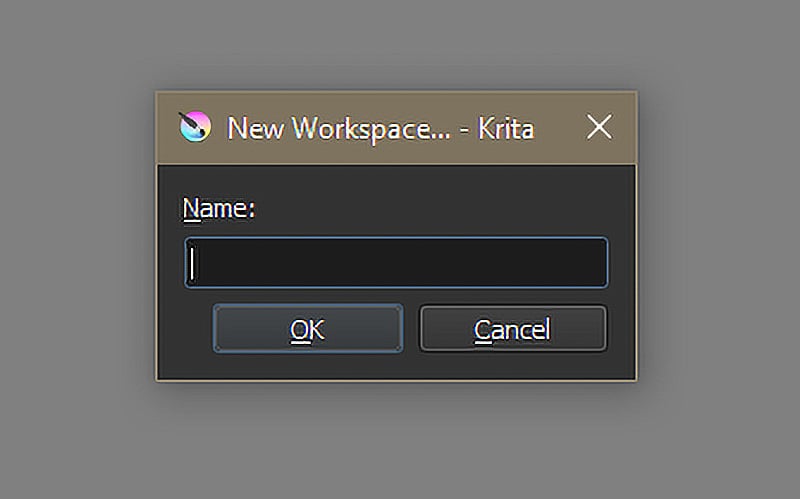Dismiss the dialog via the Cancel button
The width and height of the screenshot is (800, 499).
(x=513, y=329)
